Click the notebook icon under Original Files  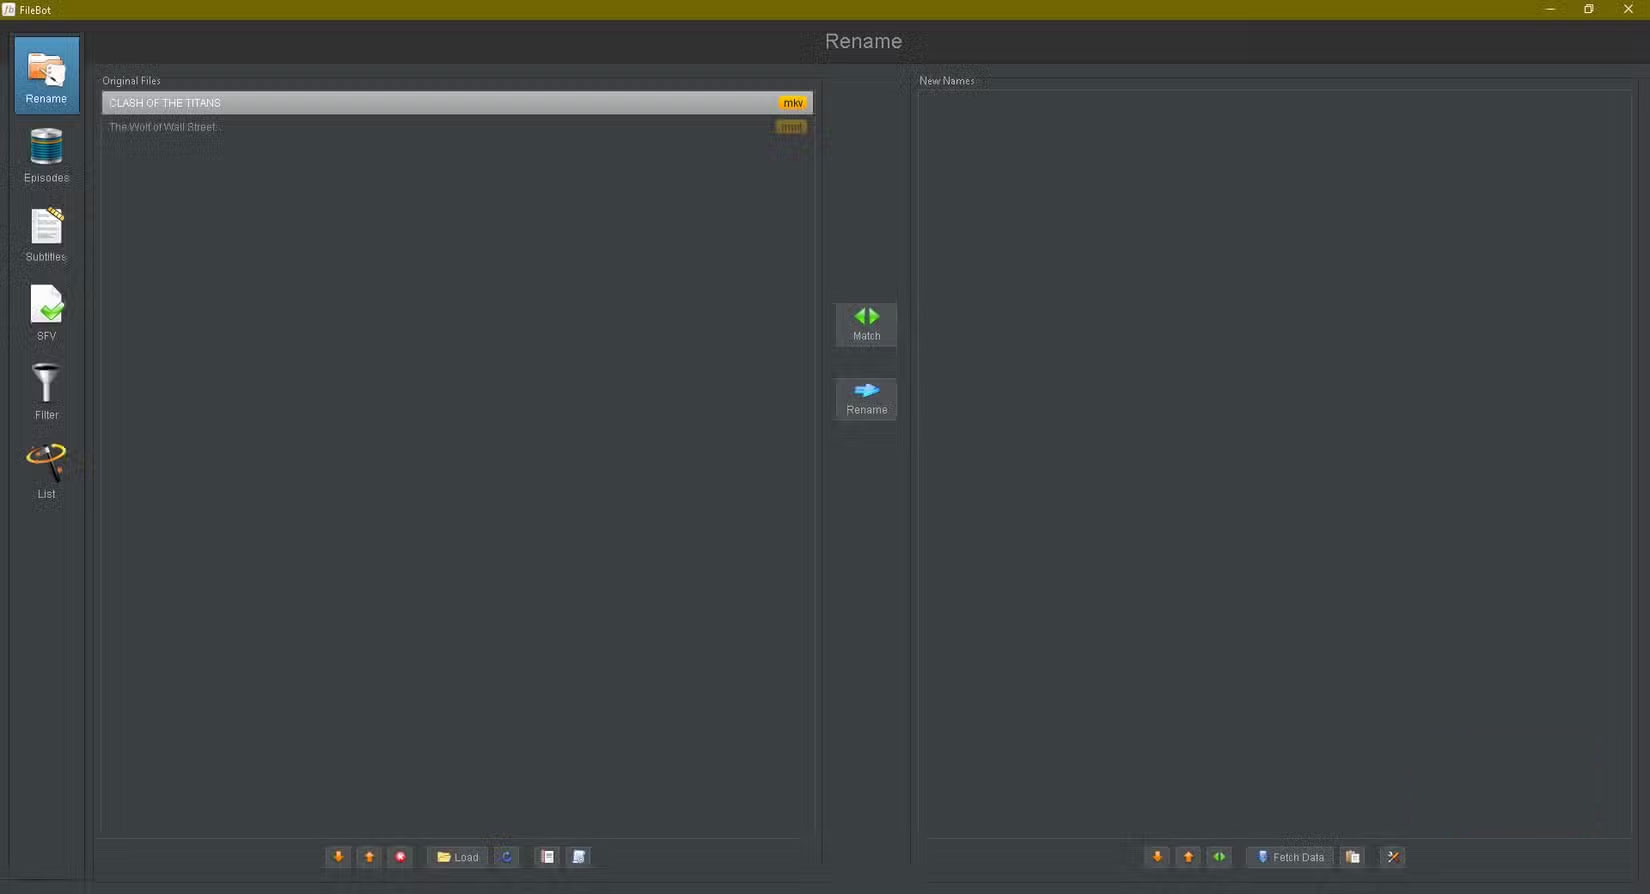pos(547,857)
